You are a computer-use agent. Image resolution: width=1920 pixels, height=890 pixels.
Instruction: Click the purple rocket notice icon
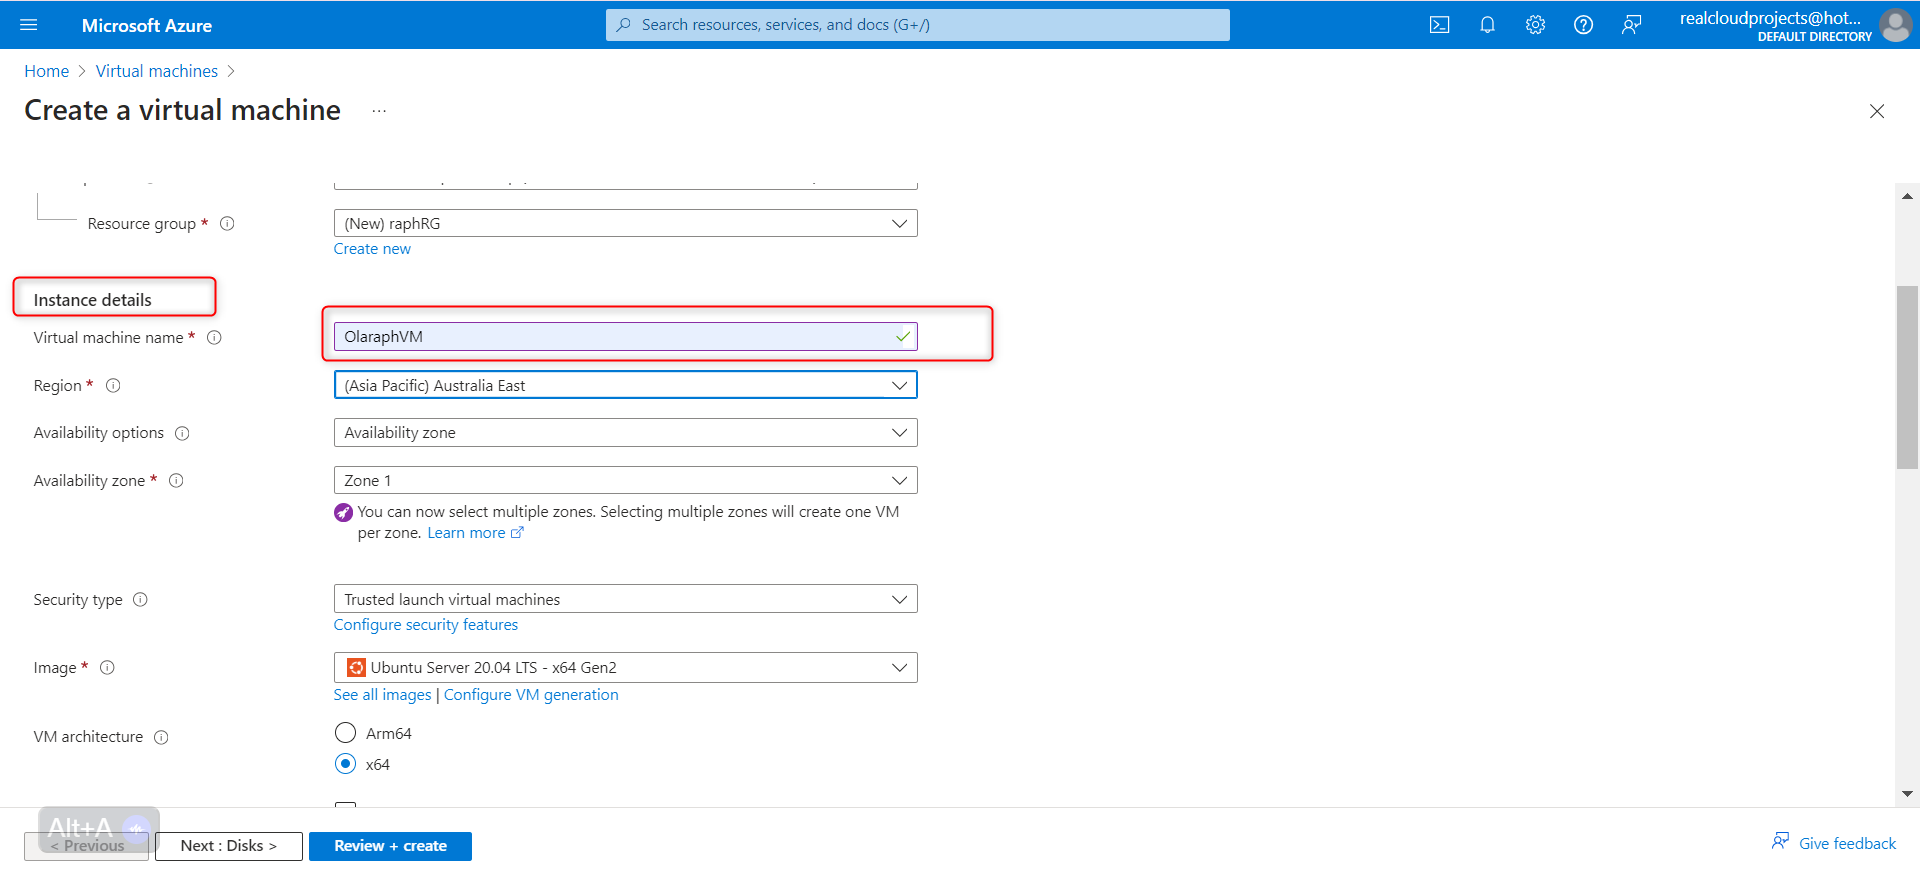point(343,513)
